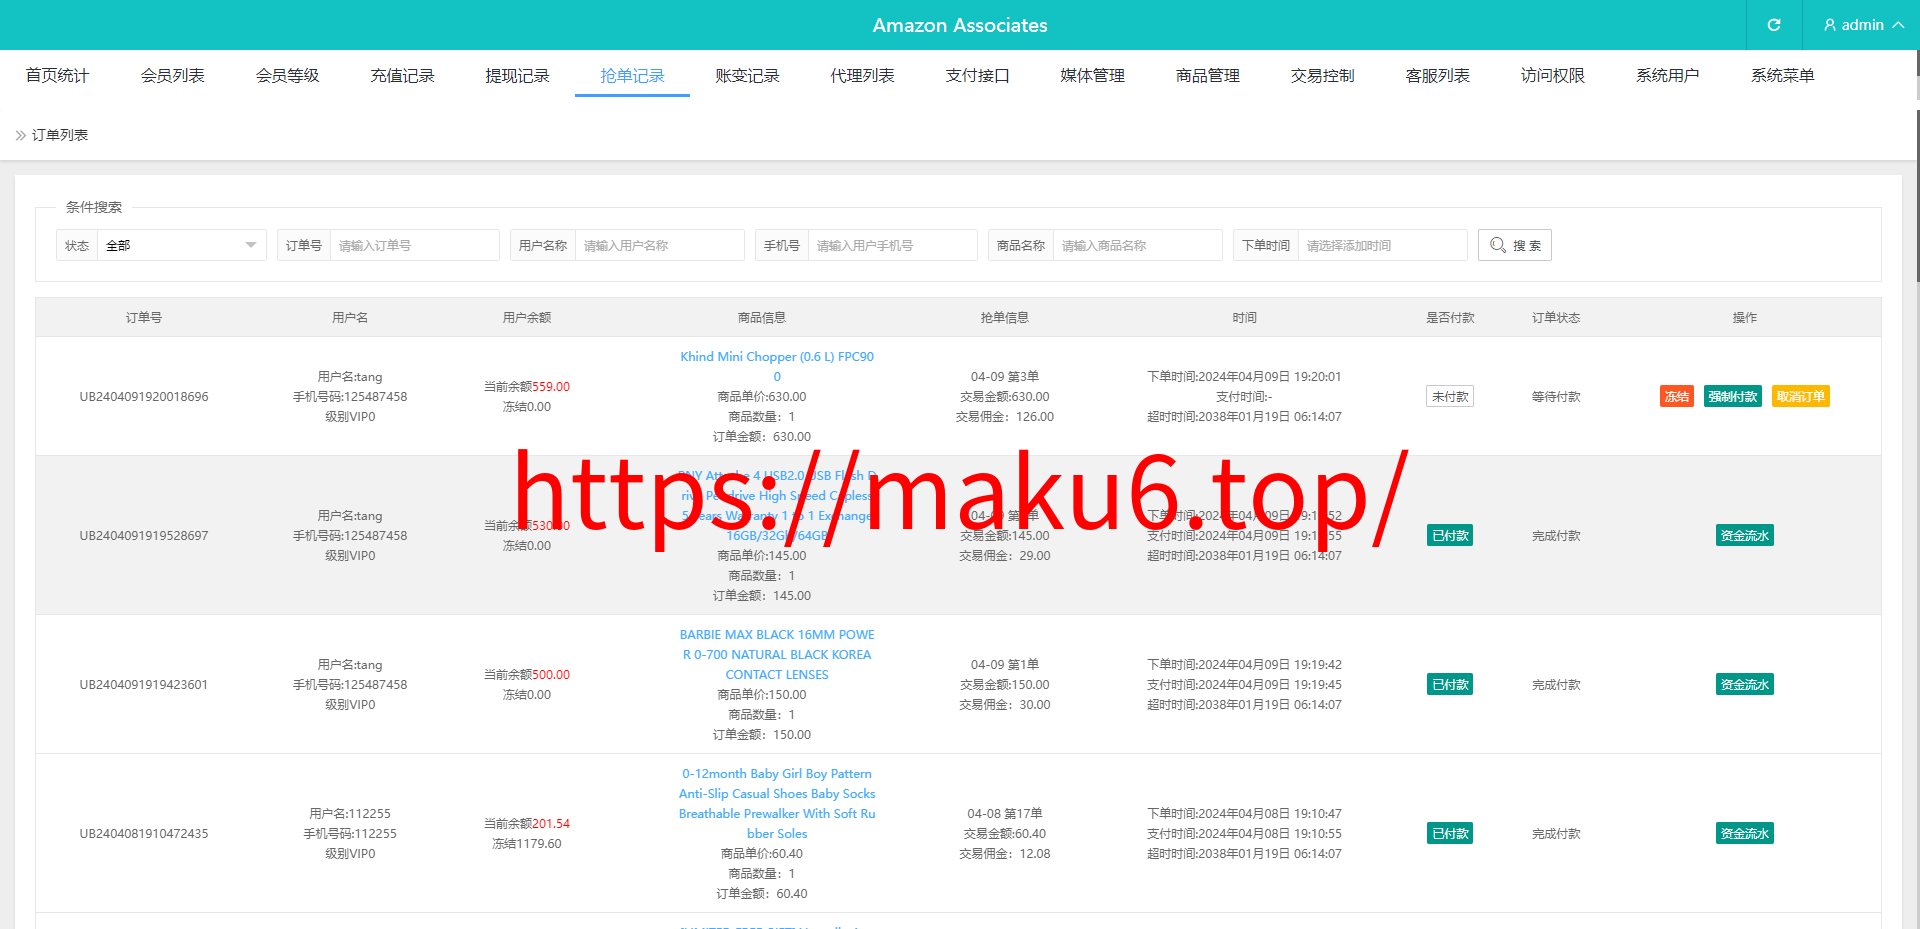Click the 抢单信息 column header
Viewport: 1920px width, 929px height.
coord(1005,318)
